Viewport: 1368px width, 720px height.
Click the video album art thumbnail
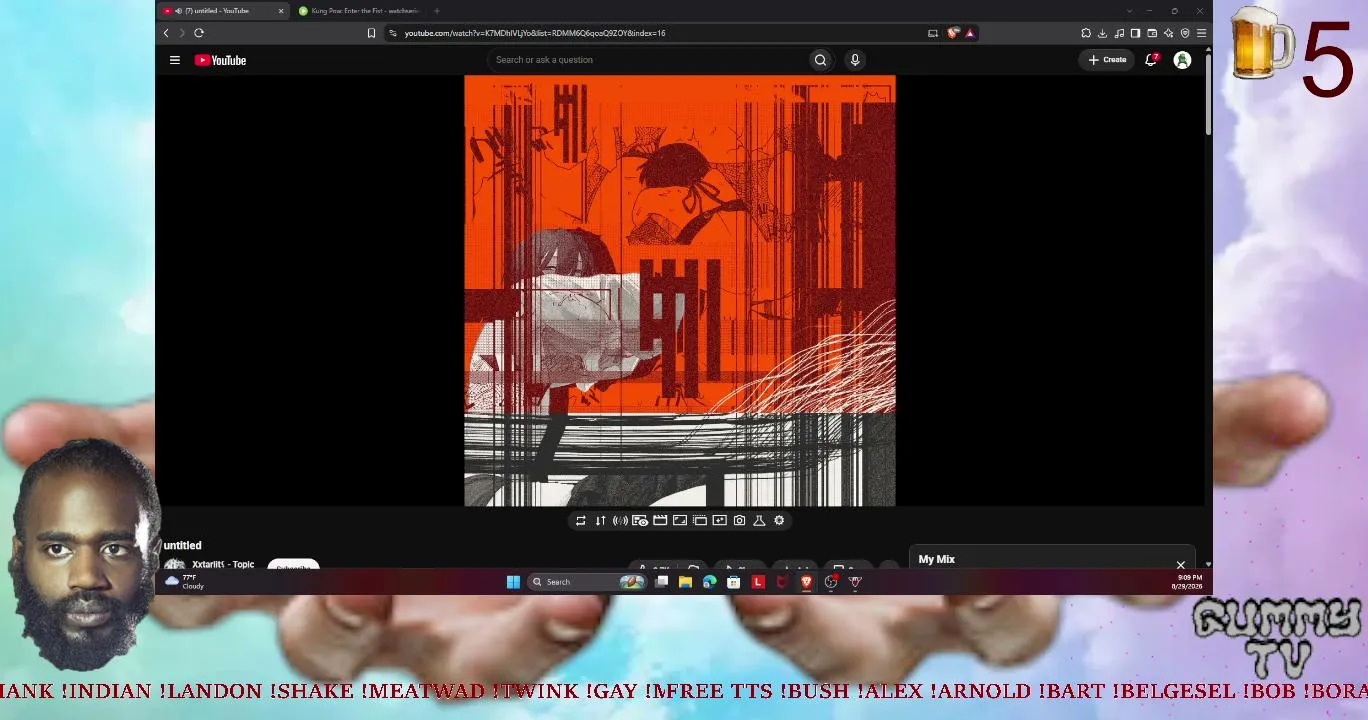pyautogui.click(x=680, y=291)
